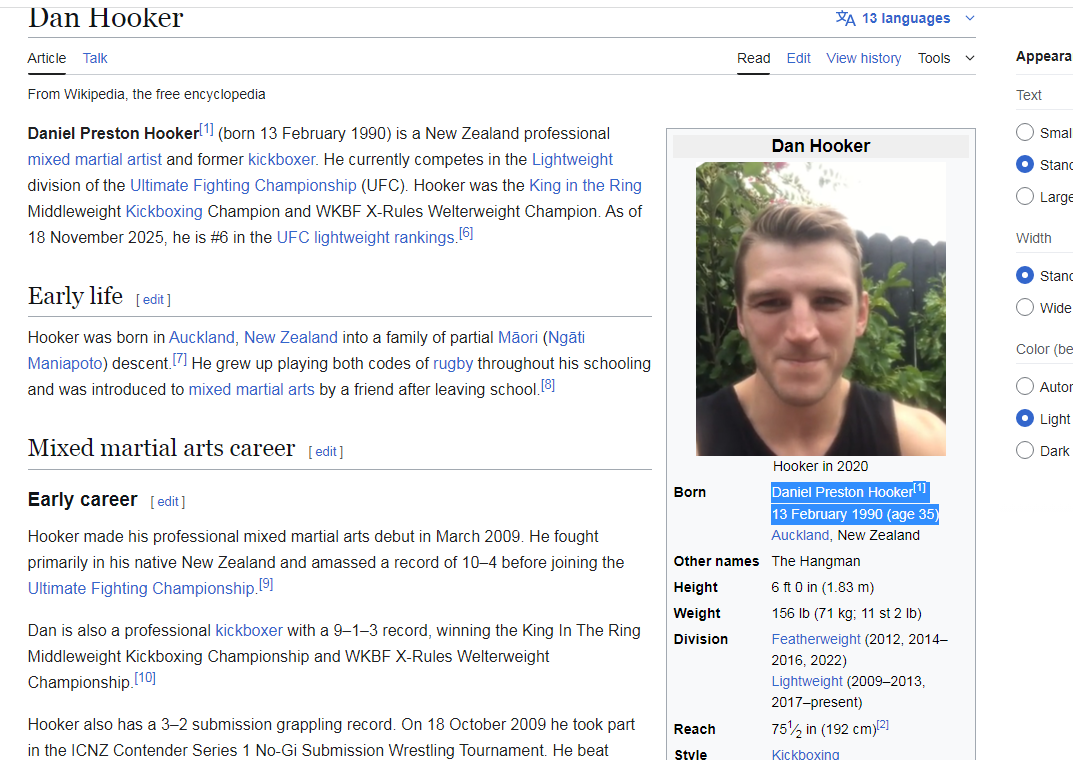Follow the kickboxer link in intro
1073x760 pixels.
(x=281, y=159)
